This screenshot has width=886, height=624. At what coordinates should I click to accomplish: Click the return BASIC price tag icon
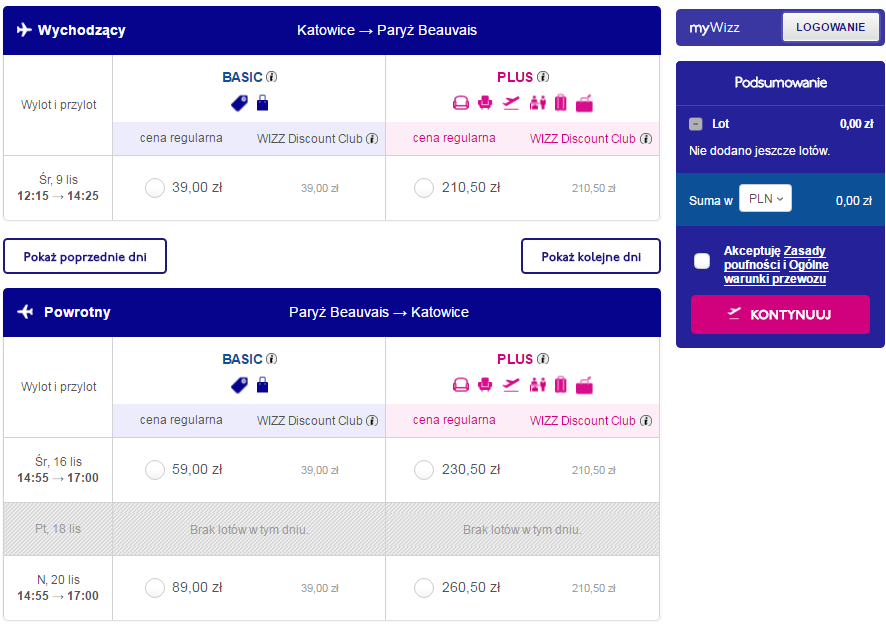pyautogui.click(x=240, y=385)
